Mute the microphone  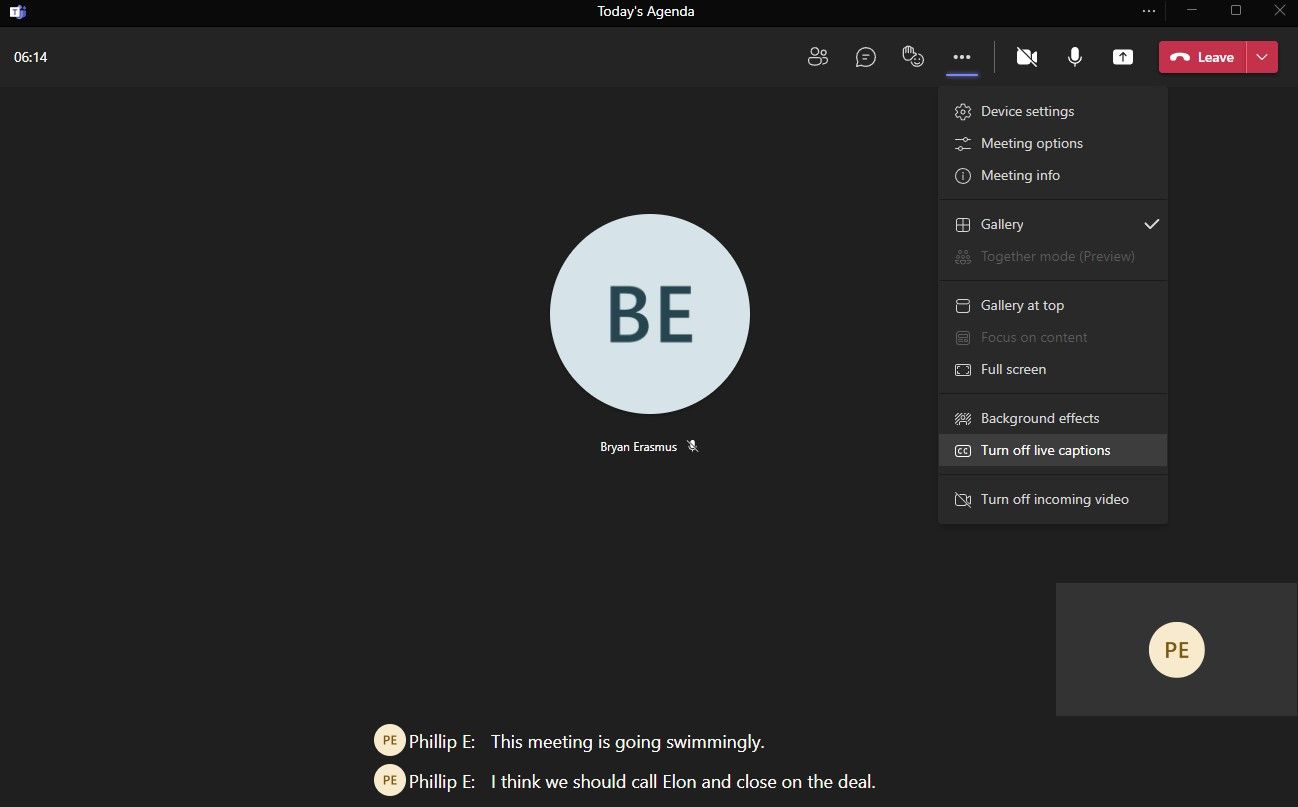pos(1075,57)
